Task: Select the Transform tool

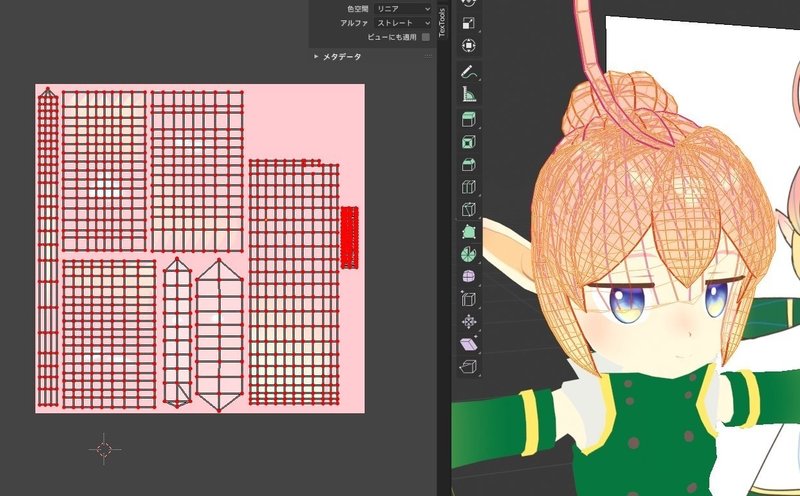Action: [x=468, y=45]
